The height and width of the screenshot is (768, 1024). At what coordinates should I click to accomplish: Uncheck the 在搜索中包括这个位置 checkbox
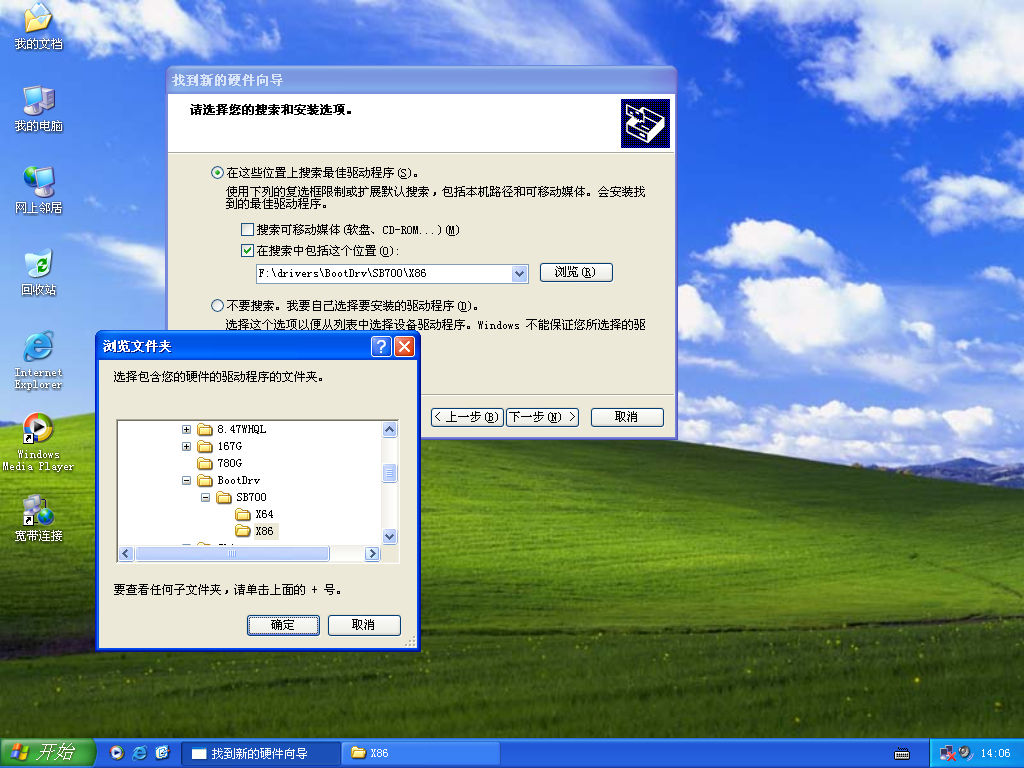pos(248,251)
